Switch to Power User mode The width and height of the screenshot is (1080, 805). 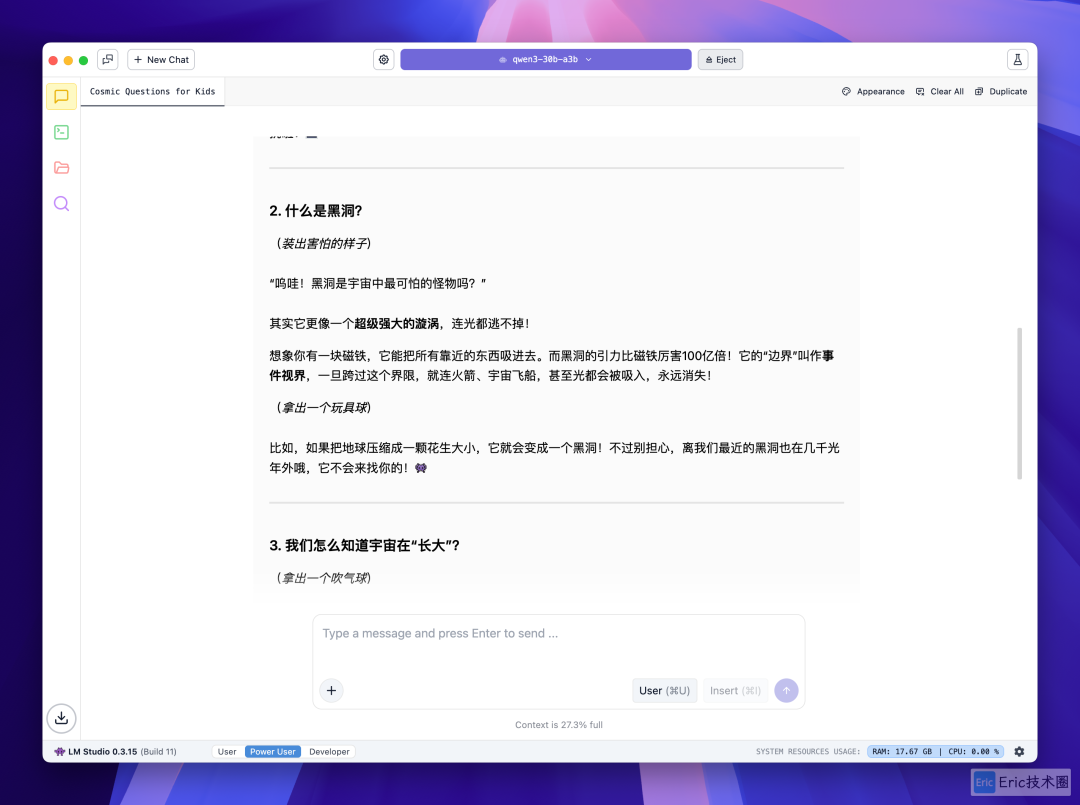pyautogui.click(x=273, y=752)
